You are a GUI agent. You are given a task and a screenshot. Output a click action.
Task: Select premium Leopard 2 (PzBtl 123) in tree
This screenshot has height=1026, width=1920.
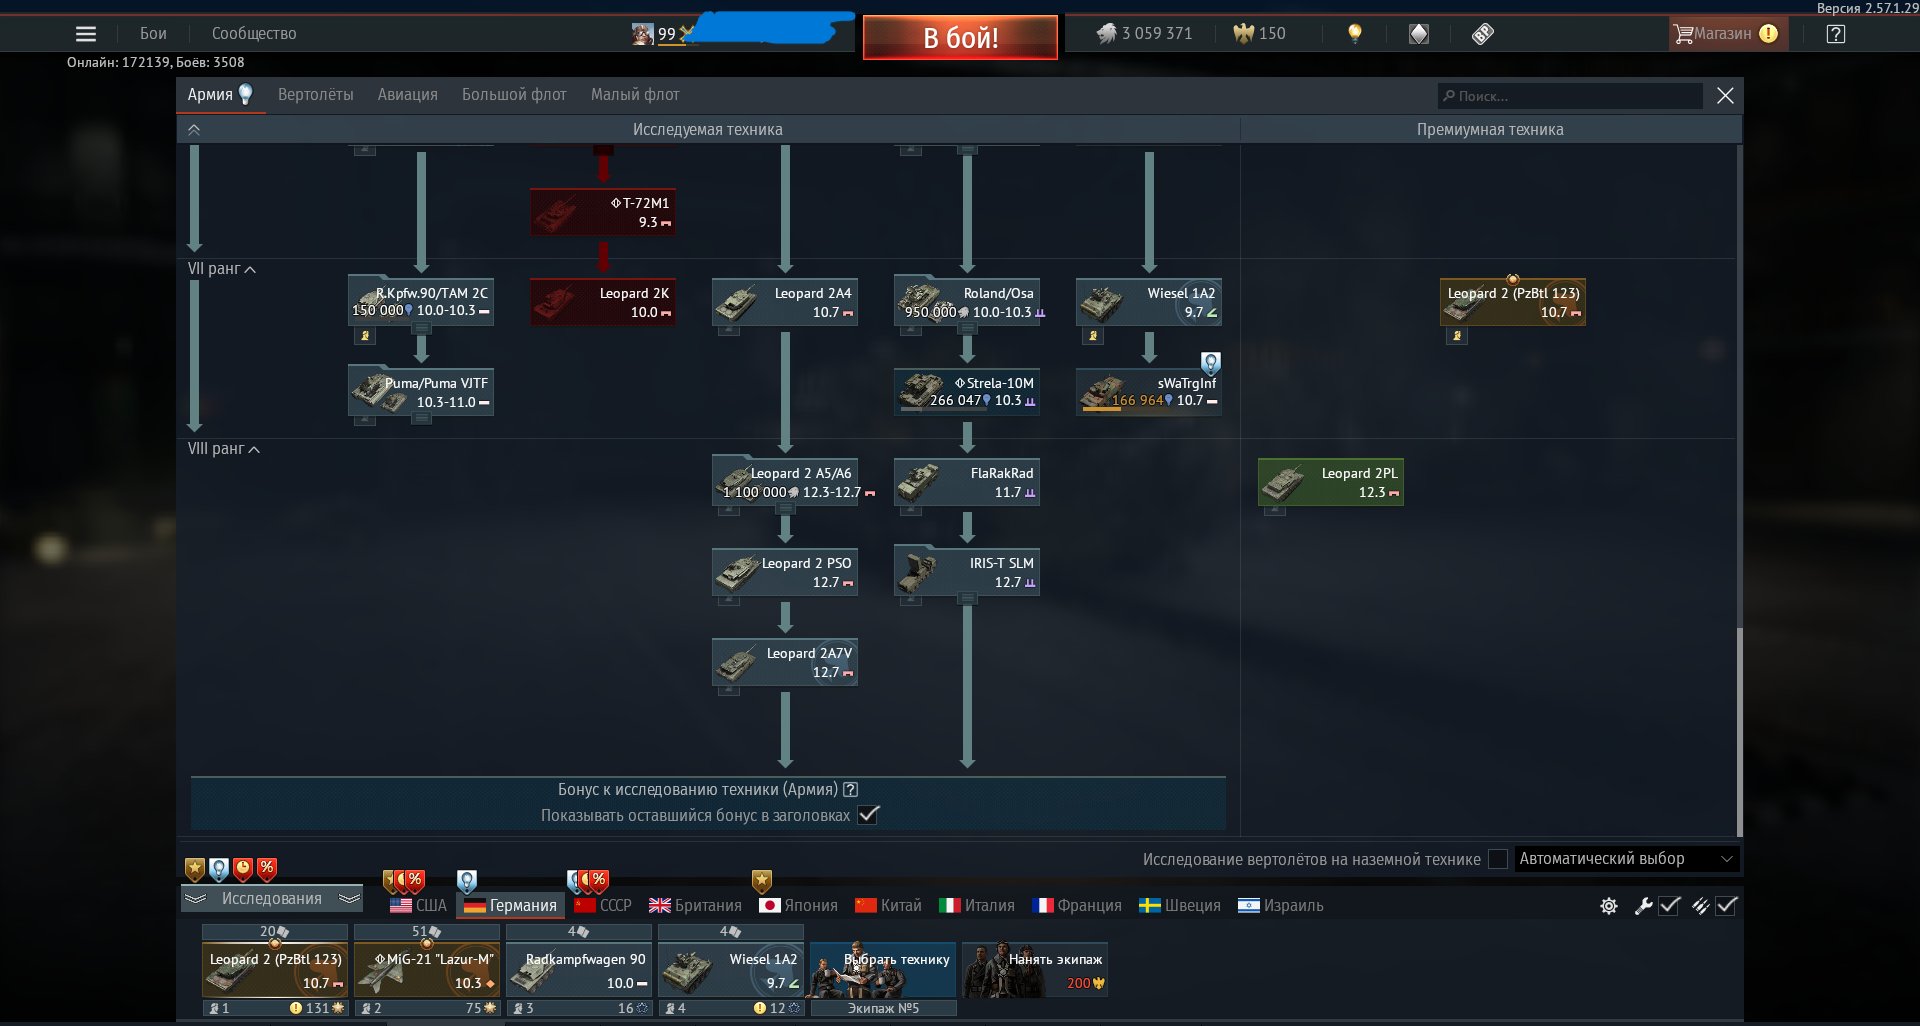coord(1513,302)
